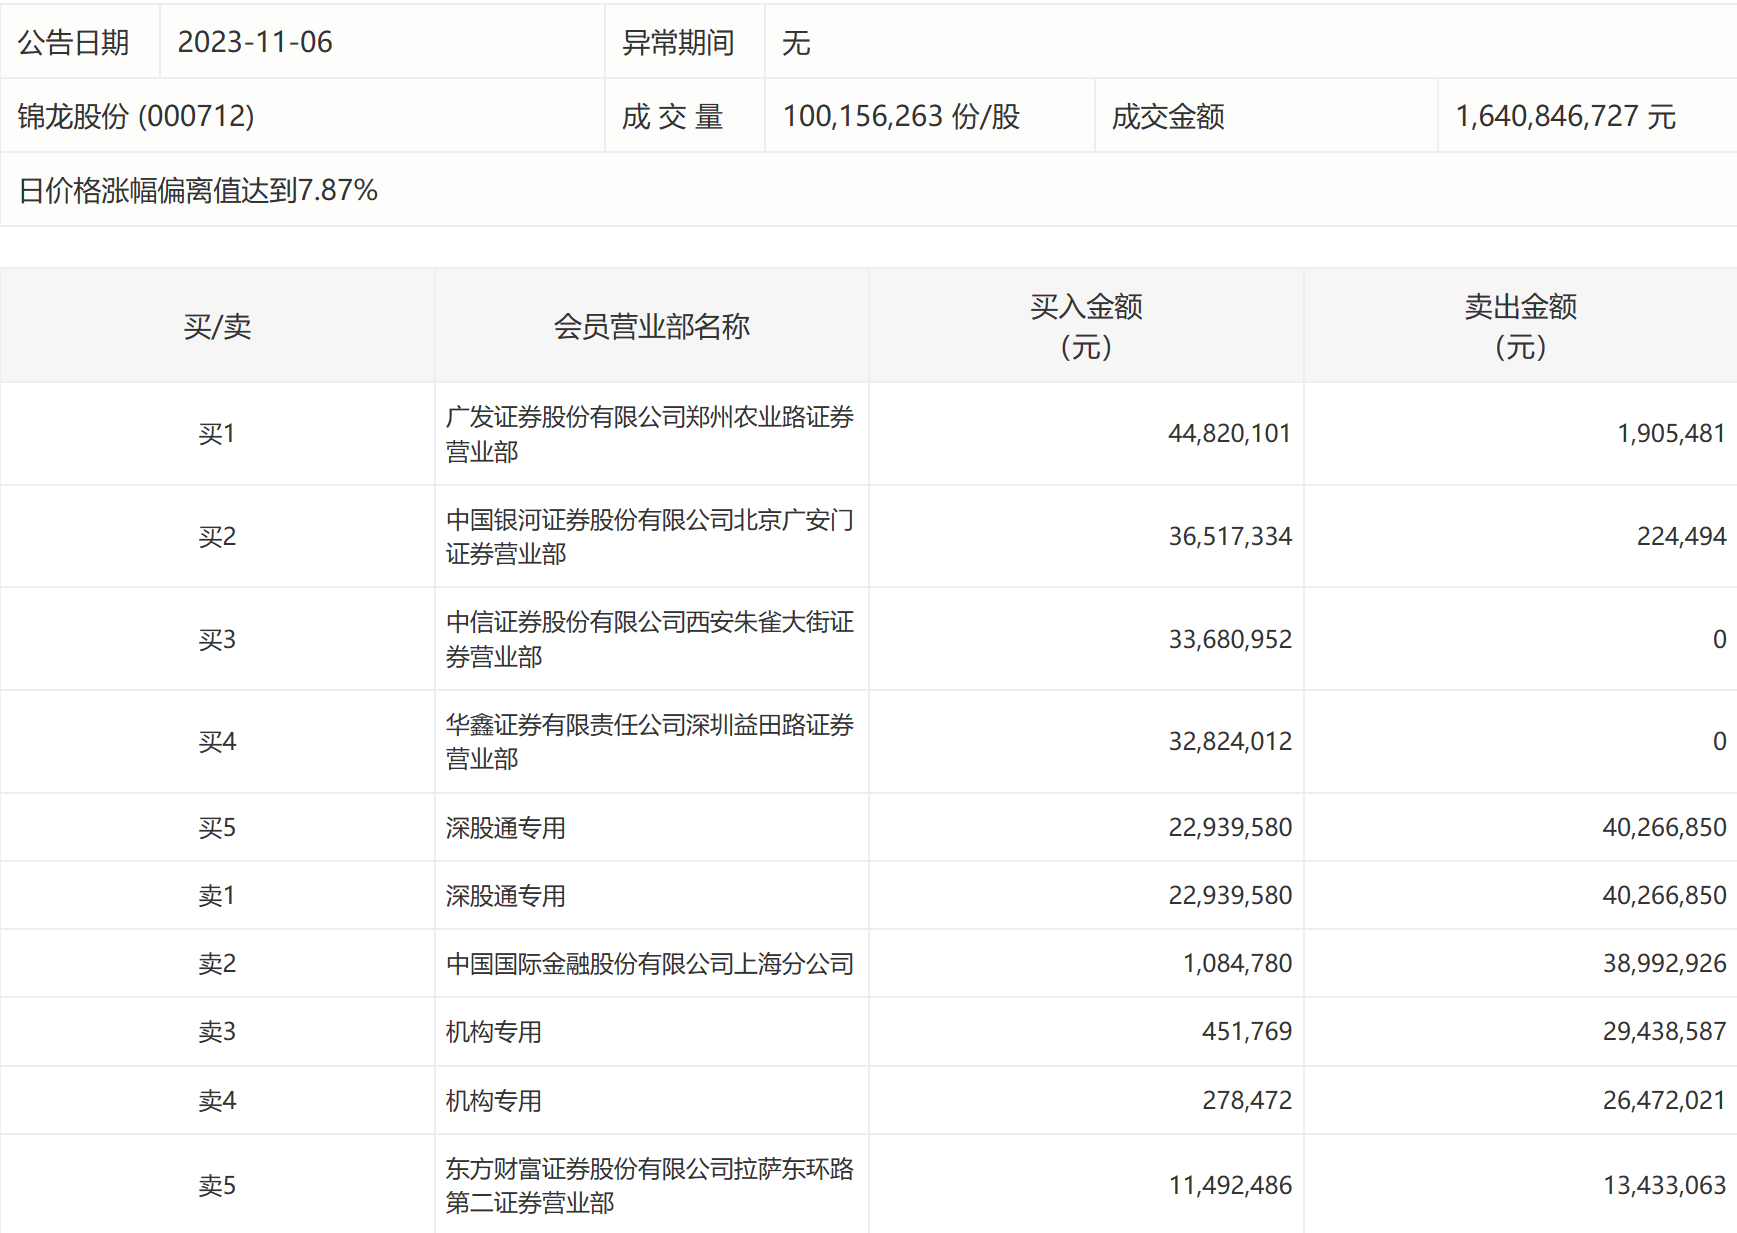The image size is (1737, 1233).
Task: Click the 卖出金额 (元) column header
Action: pyautogui.click(x=1520, y=326)
